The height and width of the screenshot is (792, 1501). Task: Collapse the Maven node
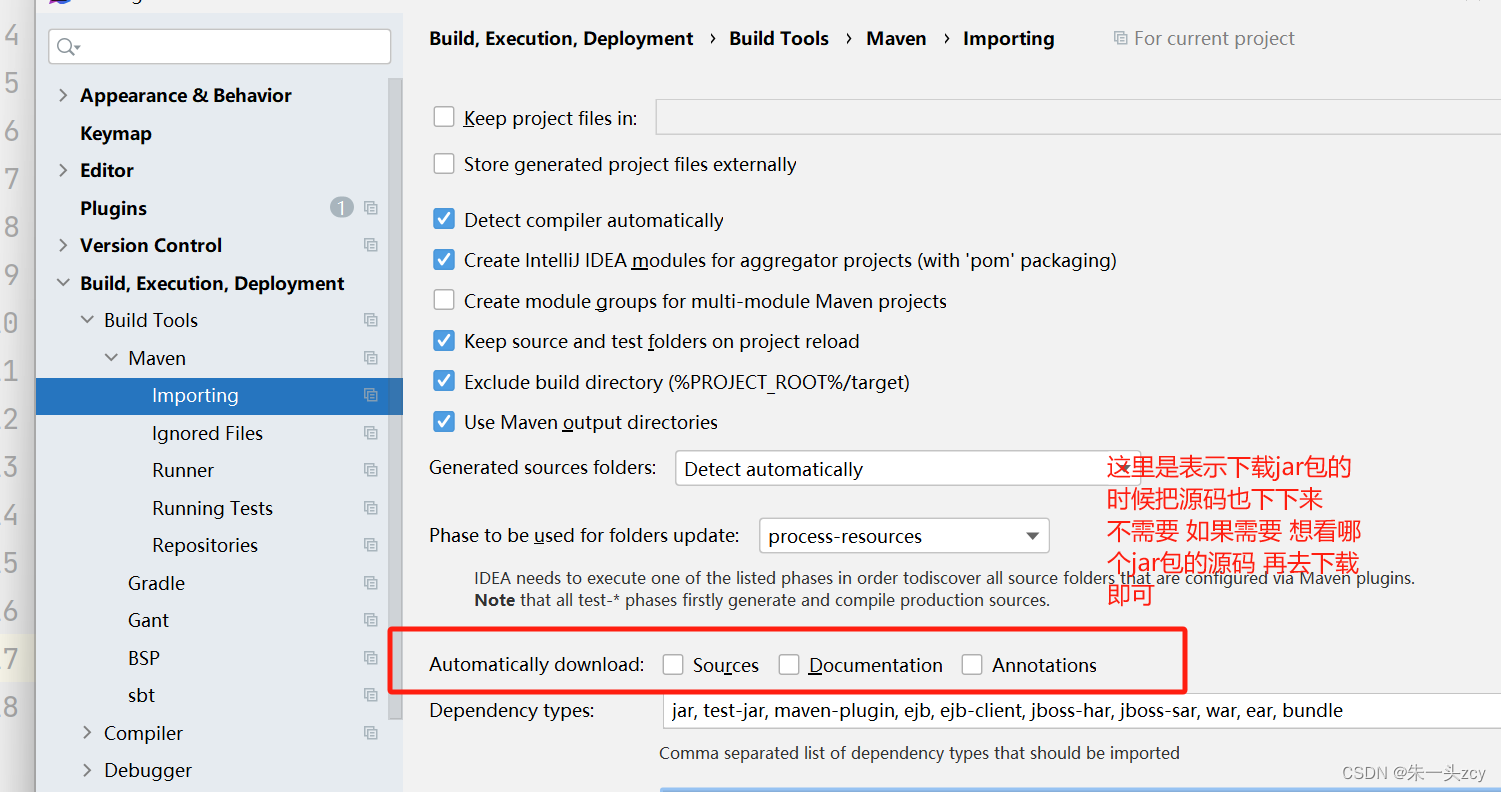click(x=111, y=358)
